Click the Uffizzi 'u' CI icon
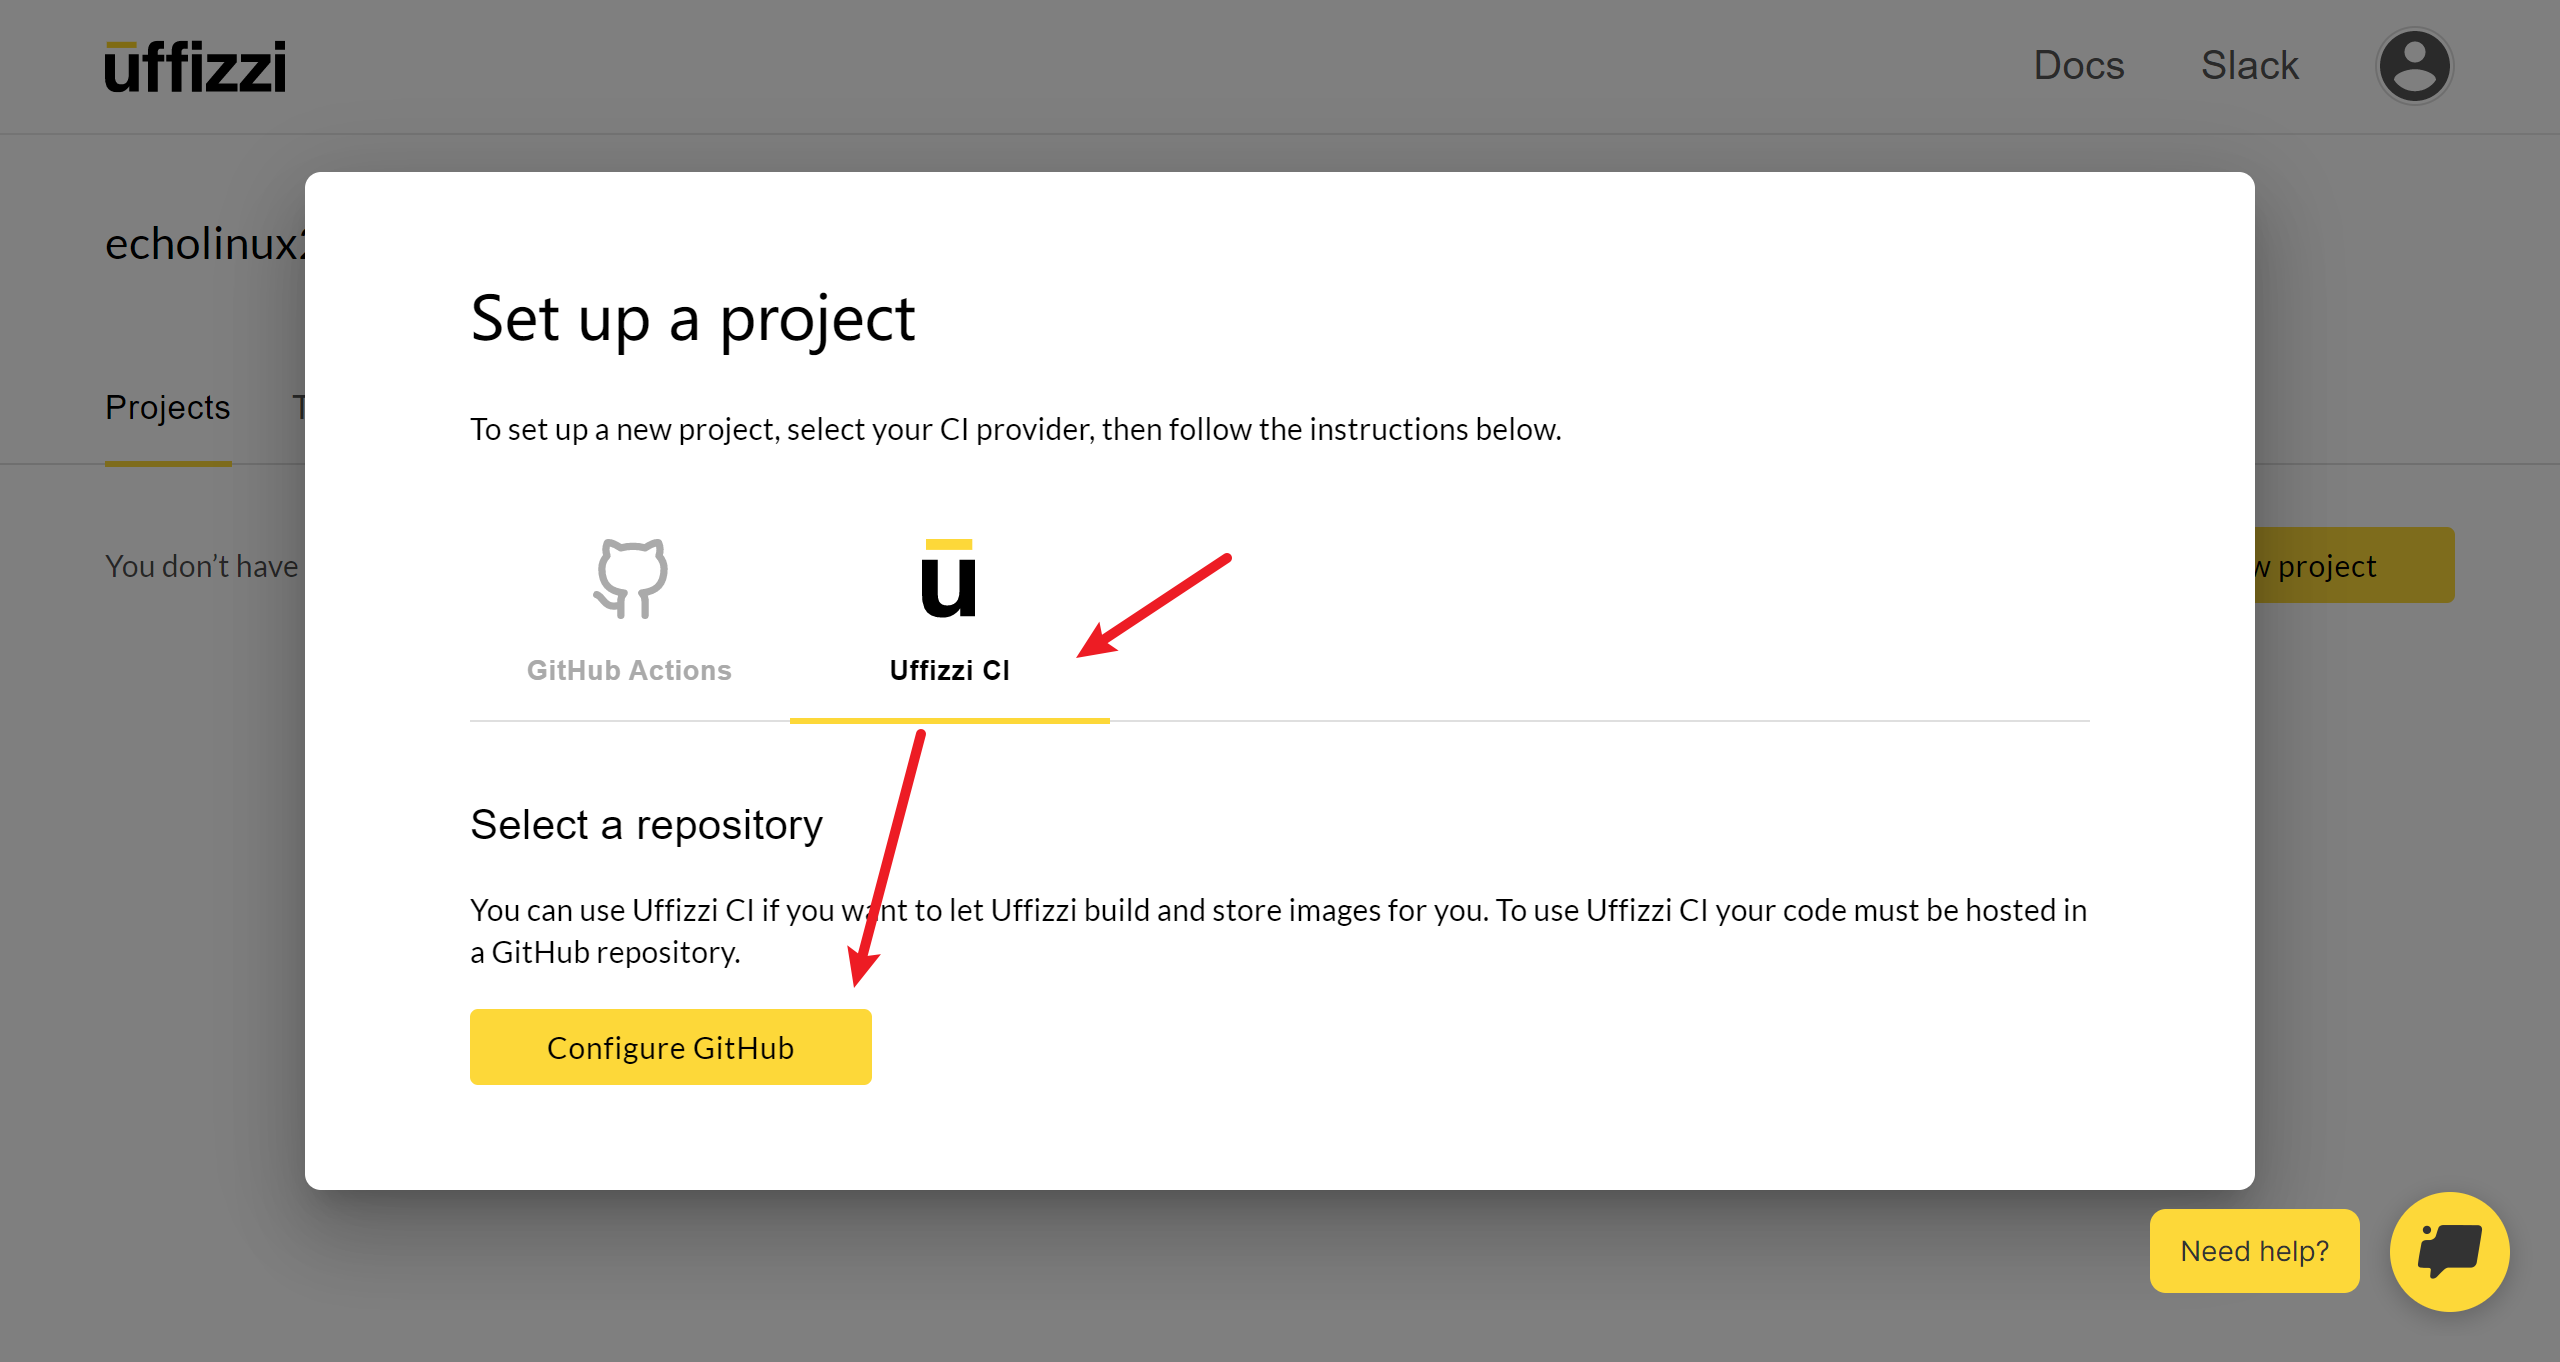 pos(948,578)
